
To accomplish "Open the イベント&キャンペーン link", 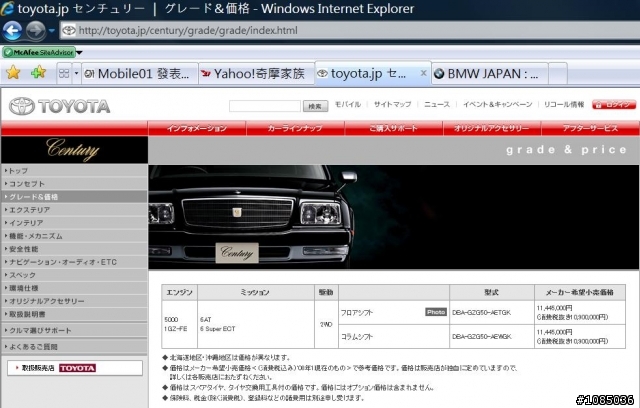I will click(x=498, y=104).
